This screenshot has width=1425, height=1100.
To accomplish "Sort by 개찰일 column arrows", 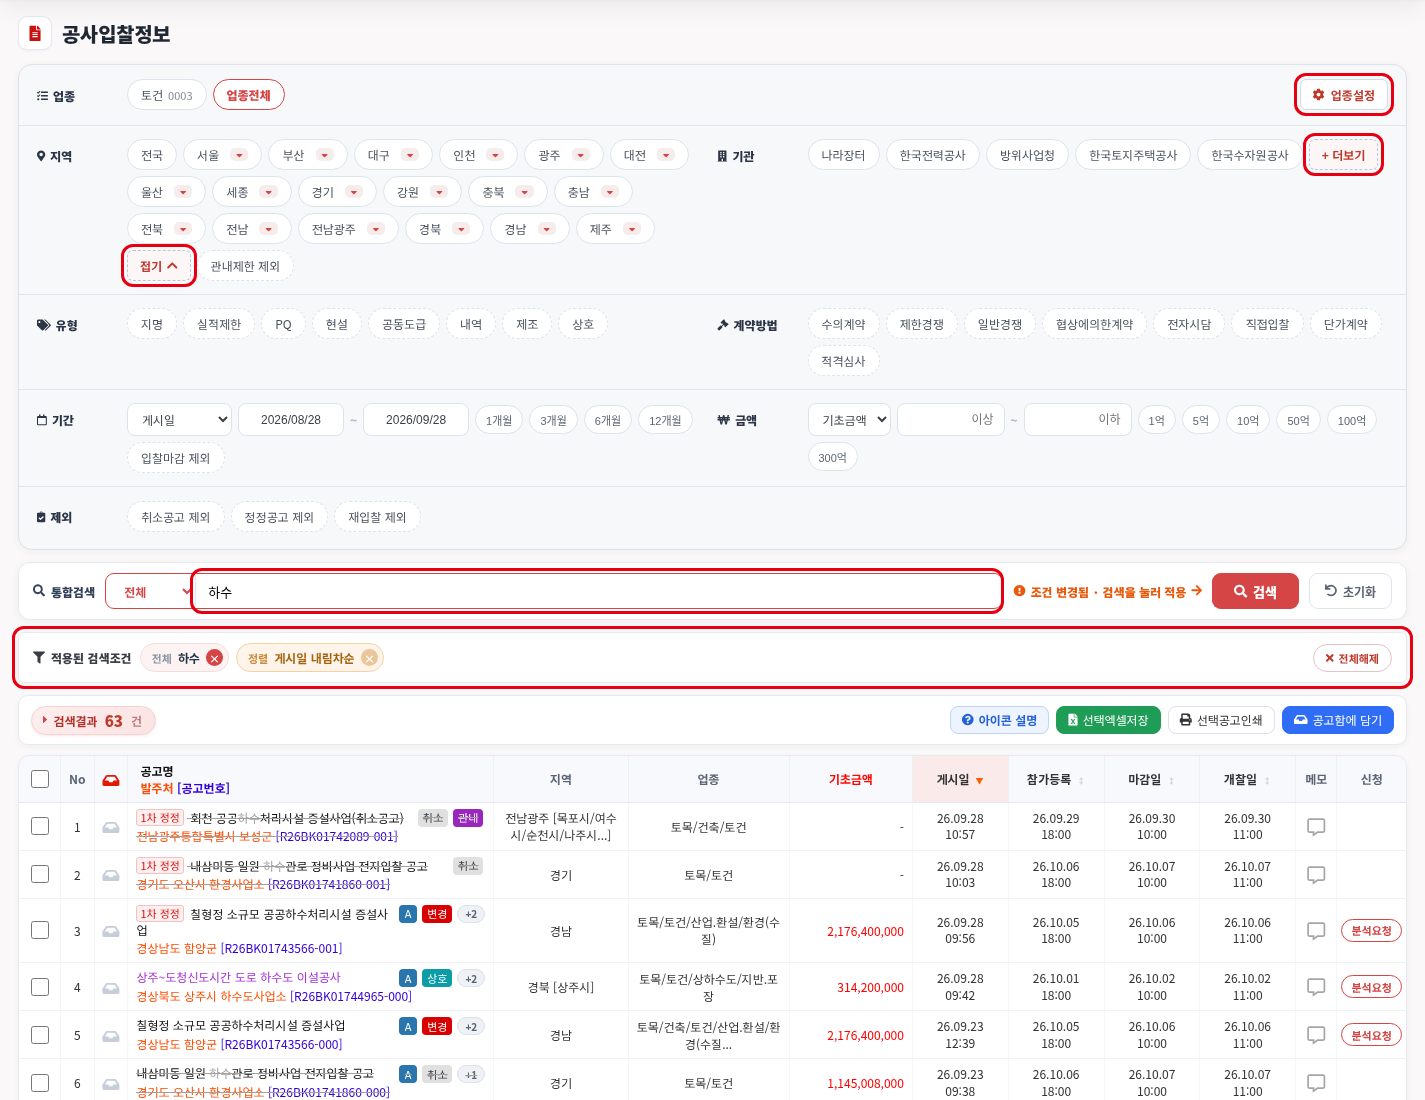I will coord(1267,780).
